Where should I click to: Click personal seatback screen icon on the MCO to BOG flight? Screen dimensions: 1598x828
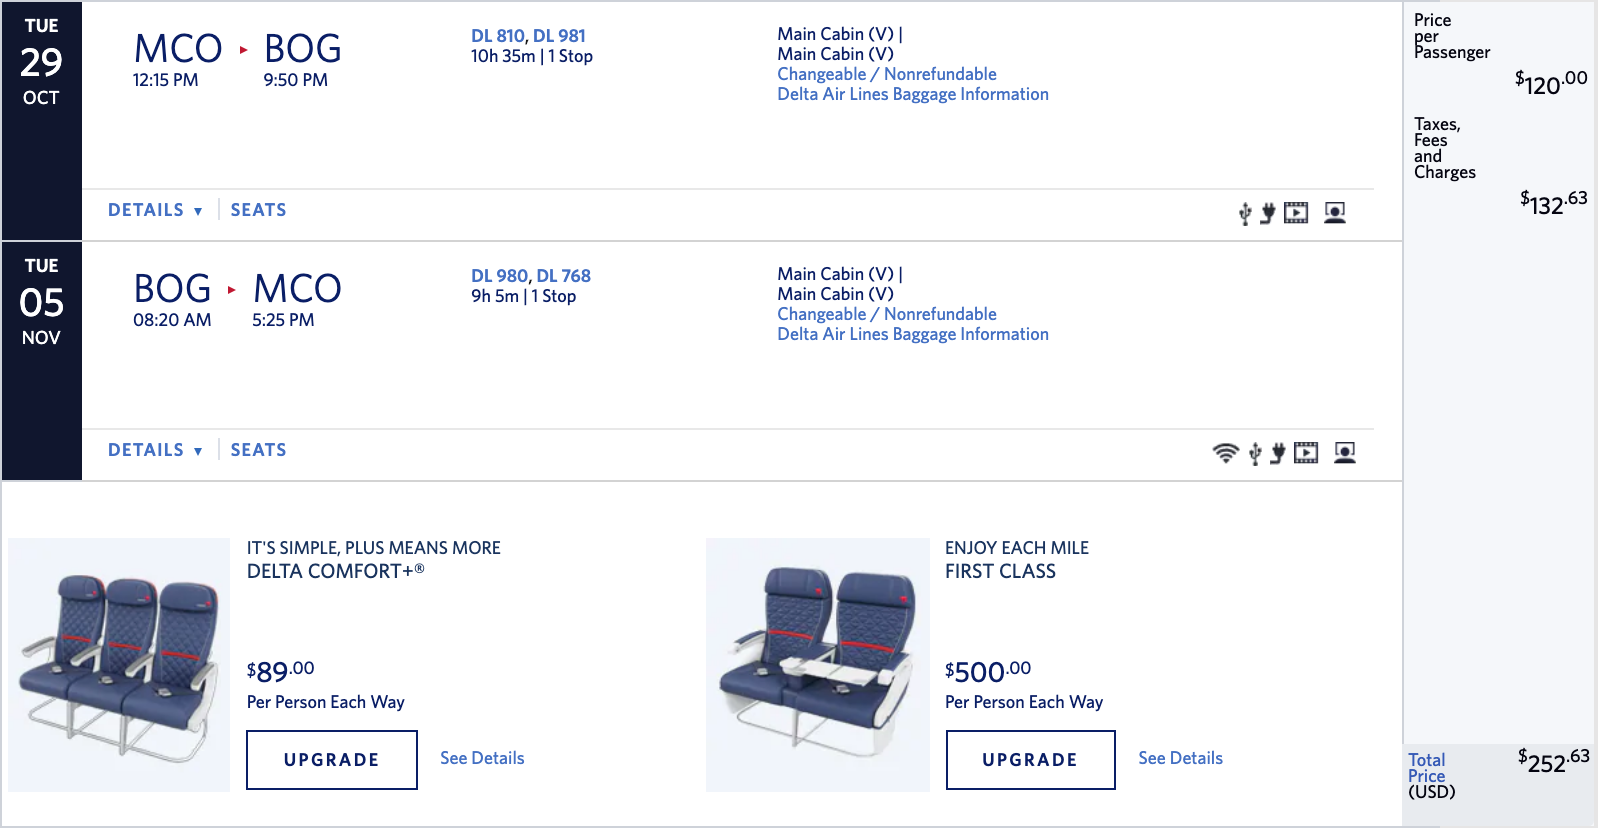coord(1335,213)
